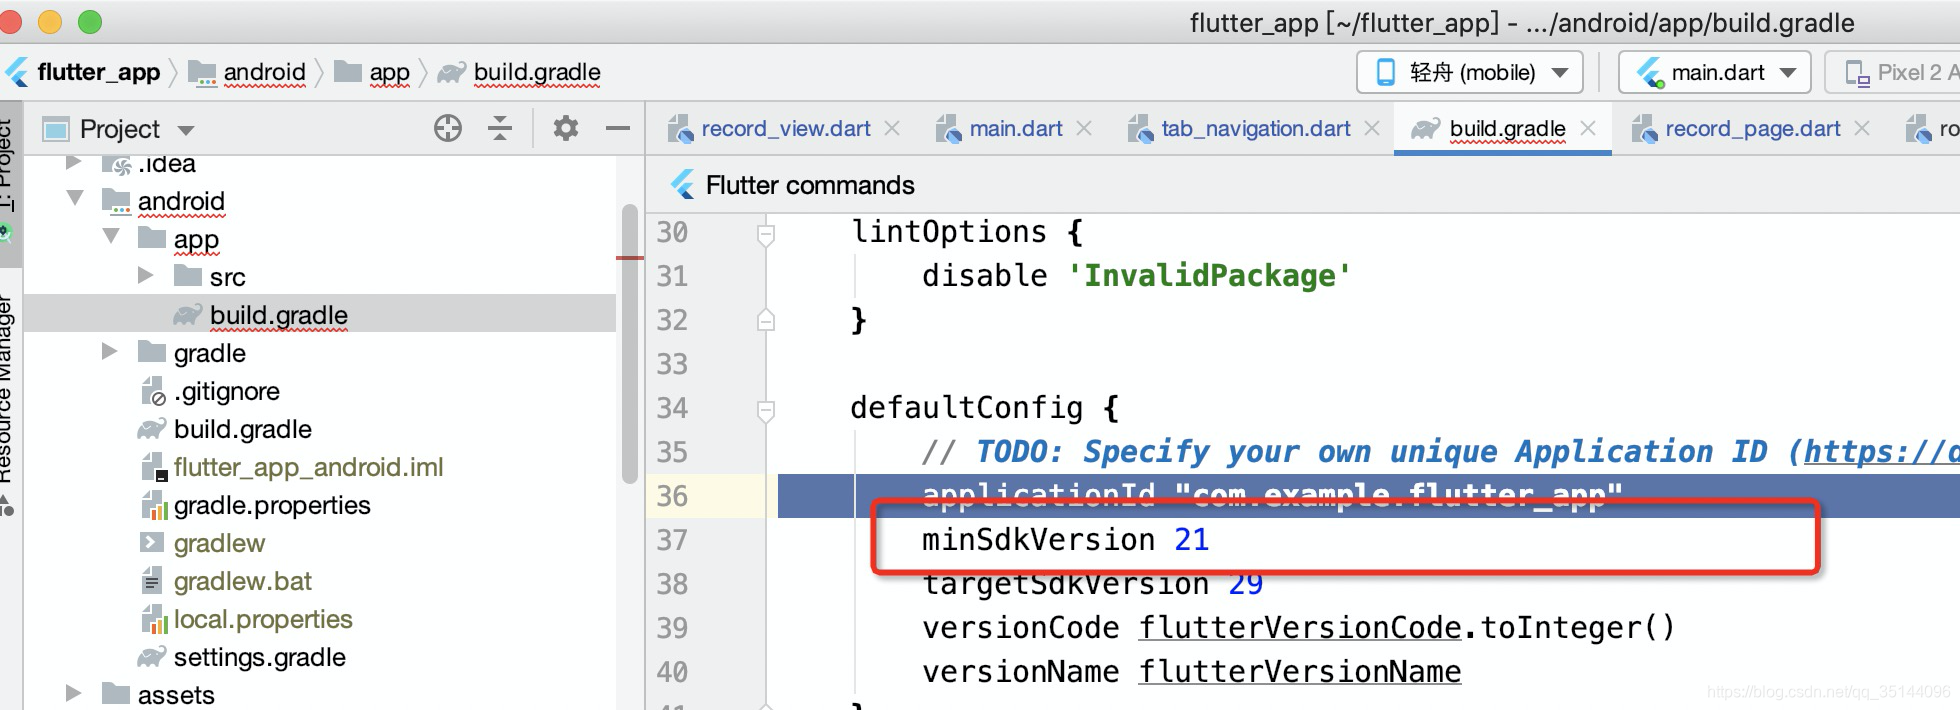The width and height of the screenshot is (1960, 710).
Task: Select the src folder in tree
Action: [x=227, y=277]
